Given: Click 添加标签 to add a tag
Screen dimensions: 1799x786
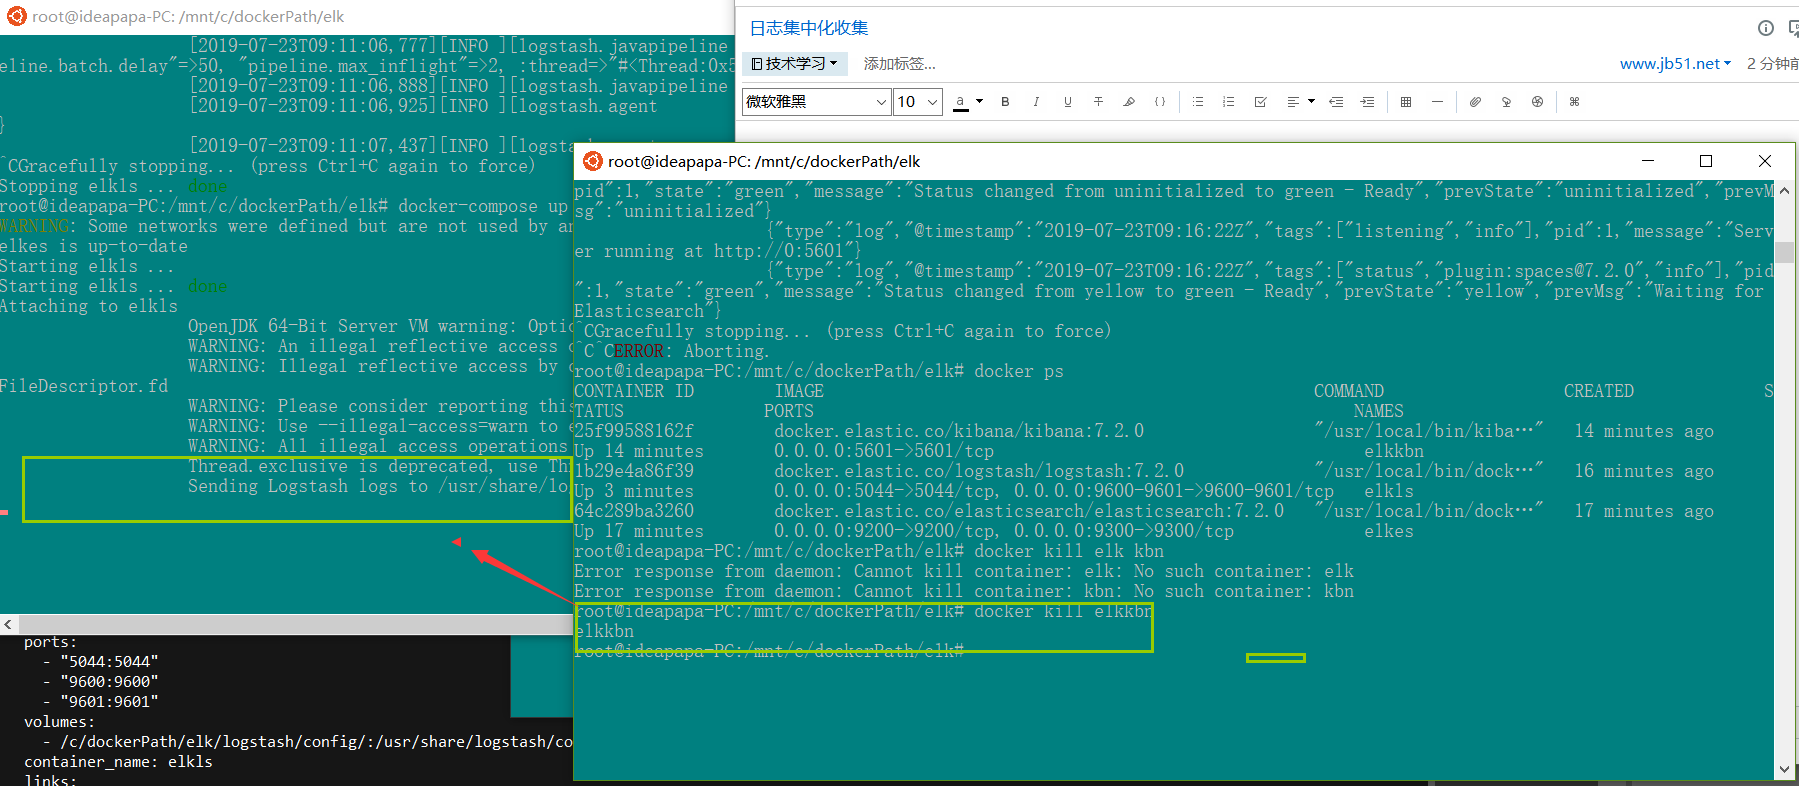Looking at the screenshot, I should [x=899, y=64].
